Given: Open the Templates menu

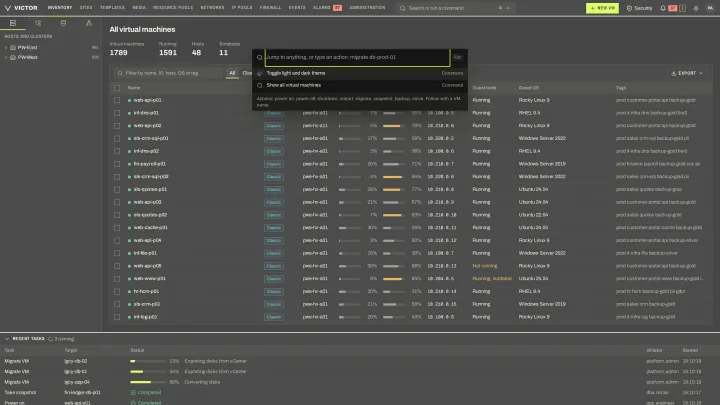Looking at the screenshot, I should 112,8.
